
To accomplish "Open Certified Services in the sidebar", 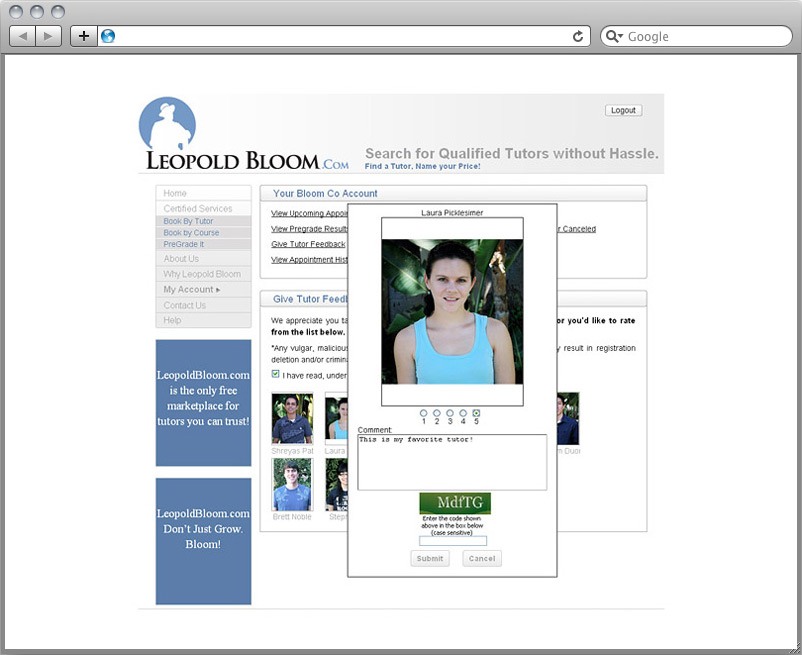I will click(204, 208).
